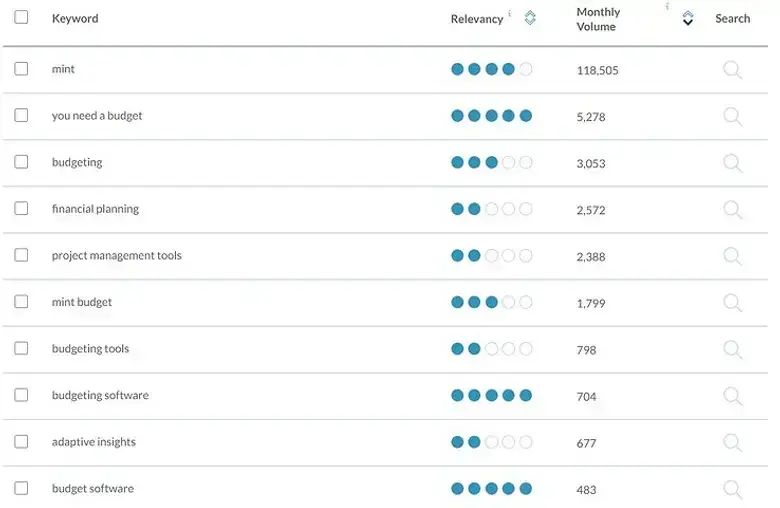Click the you need a budget keyword
Screen dimensions: 780x508
coord(97,116)
